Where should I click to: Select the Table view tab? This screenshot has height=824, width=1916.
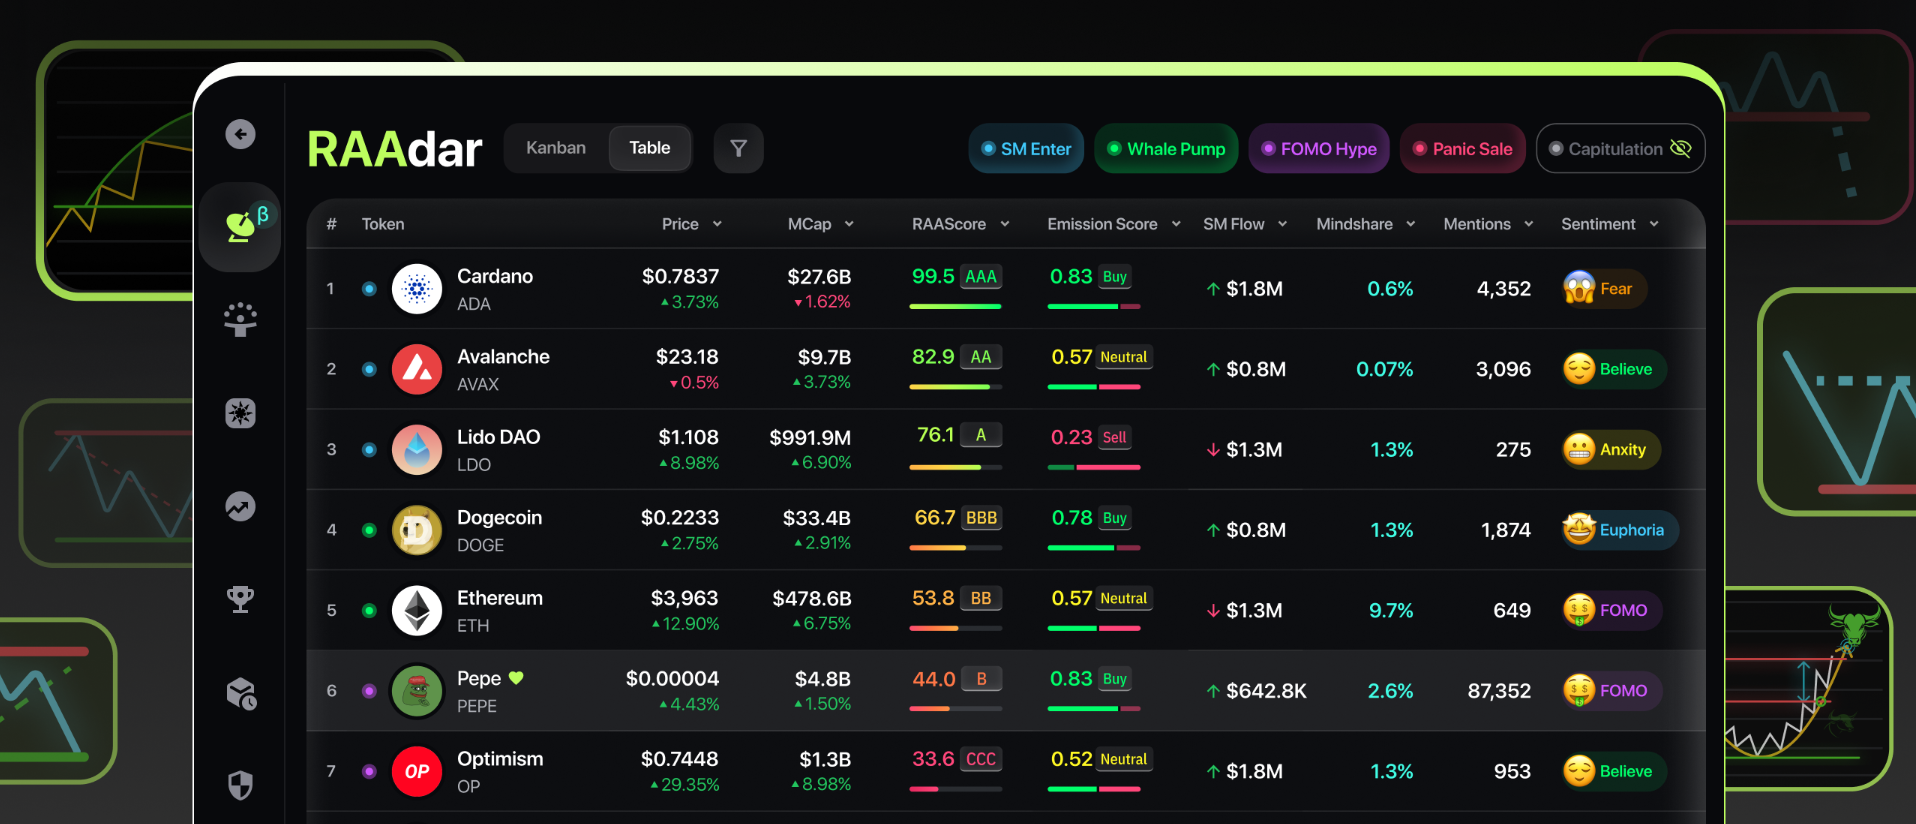(x=649, y=148)
